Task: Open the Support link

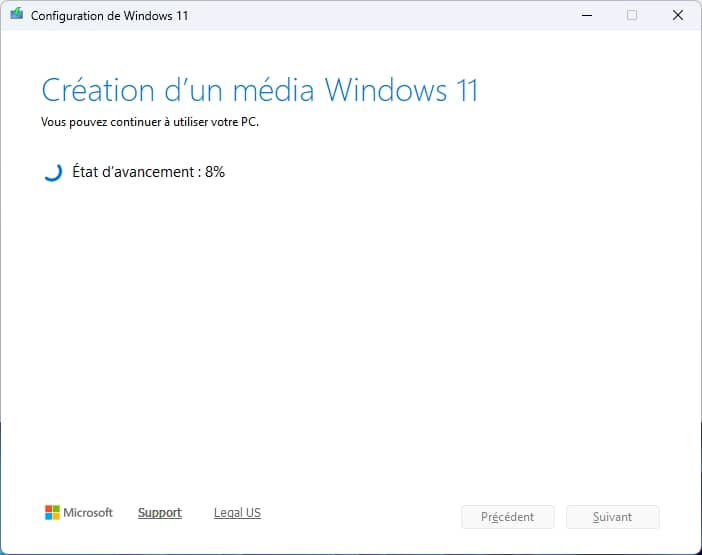Action: pyautogui.click(x=159, y=513)
